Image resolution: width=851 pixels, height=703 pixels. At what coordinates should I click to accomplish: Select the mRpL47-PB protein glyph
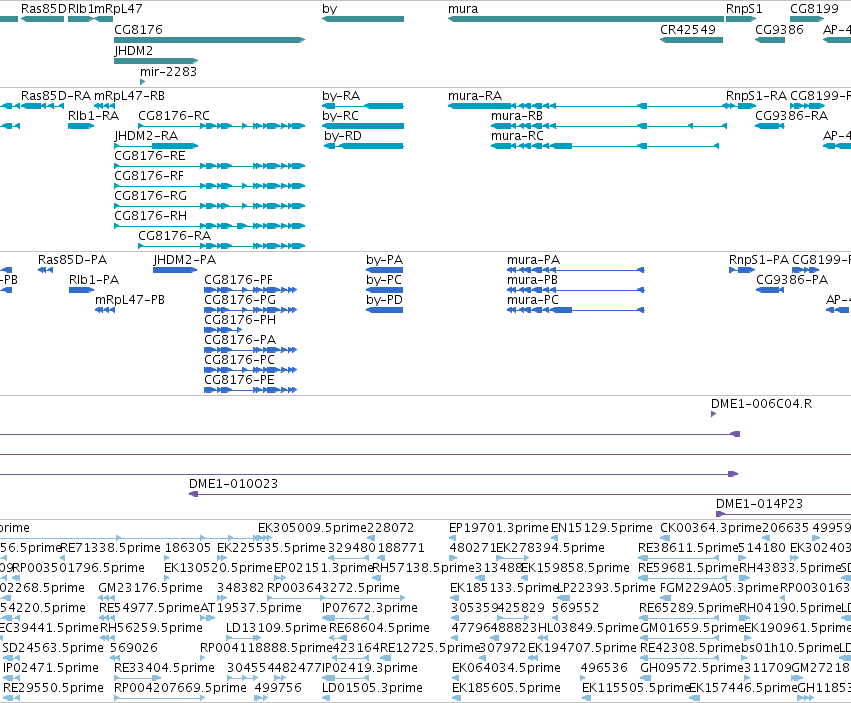(x=105, y=310)
